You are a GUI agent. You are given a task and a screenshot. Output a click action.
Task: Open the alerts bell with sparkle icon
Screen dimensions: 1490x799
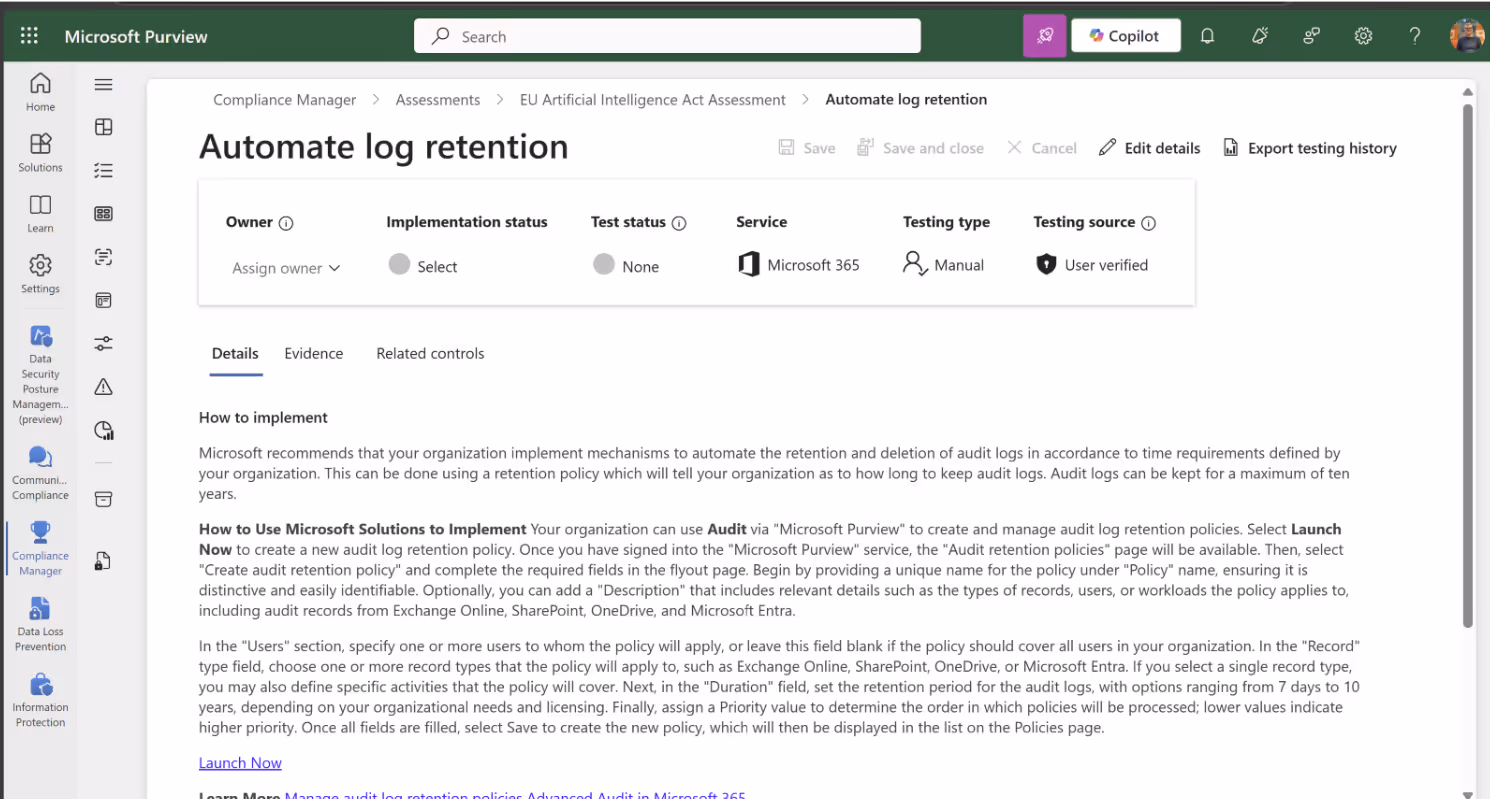click(1260, 36)
